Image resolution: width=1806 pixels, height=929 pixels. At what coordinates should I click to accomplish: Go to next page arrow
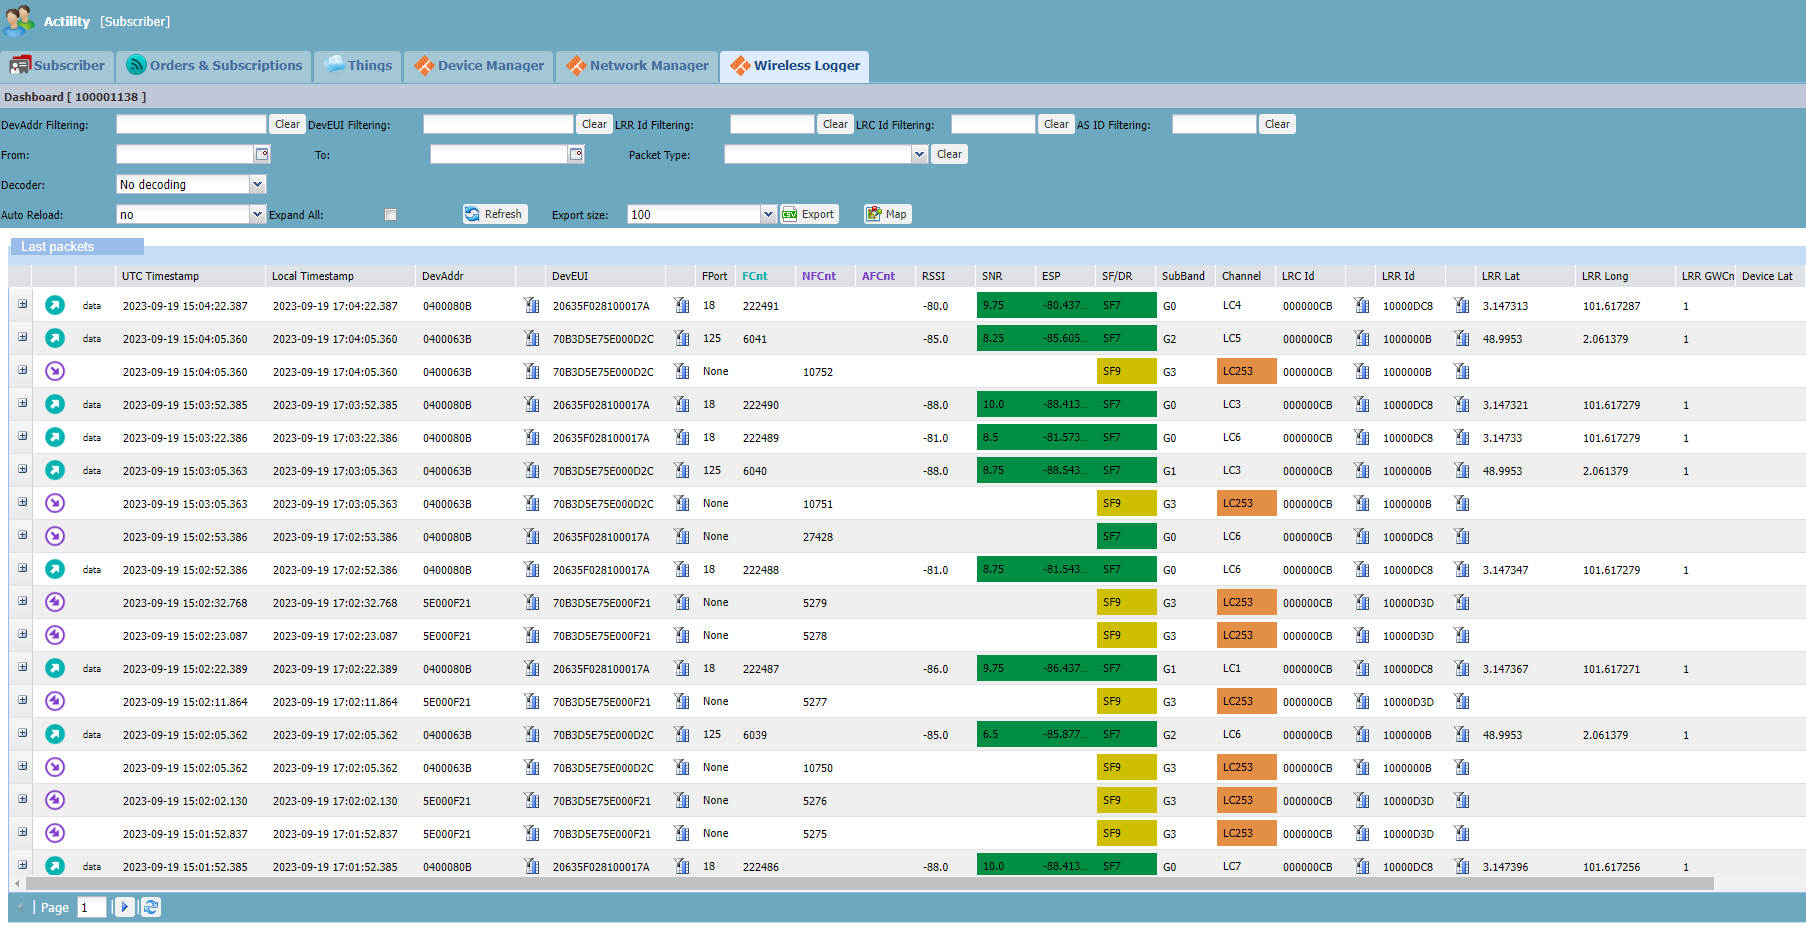(x=125, y=907)
